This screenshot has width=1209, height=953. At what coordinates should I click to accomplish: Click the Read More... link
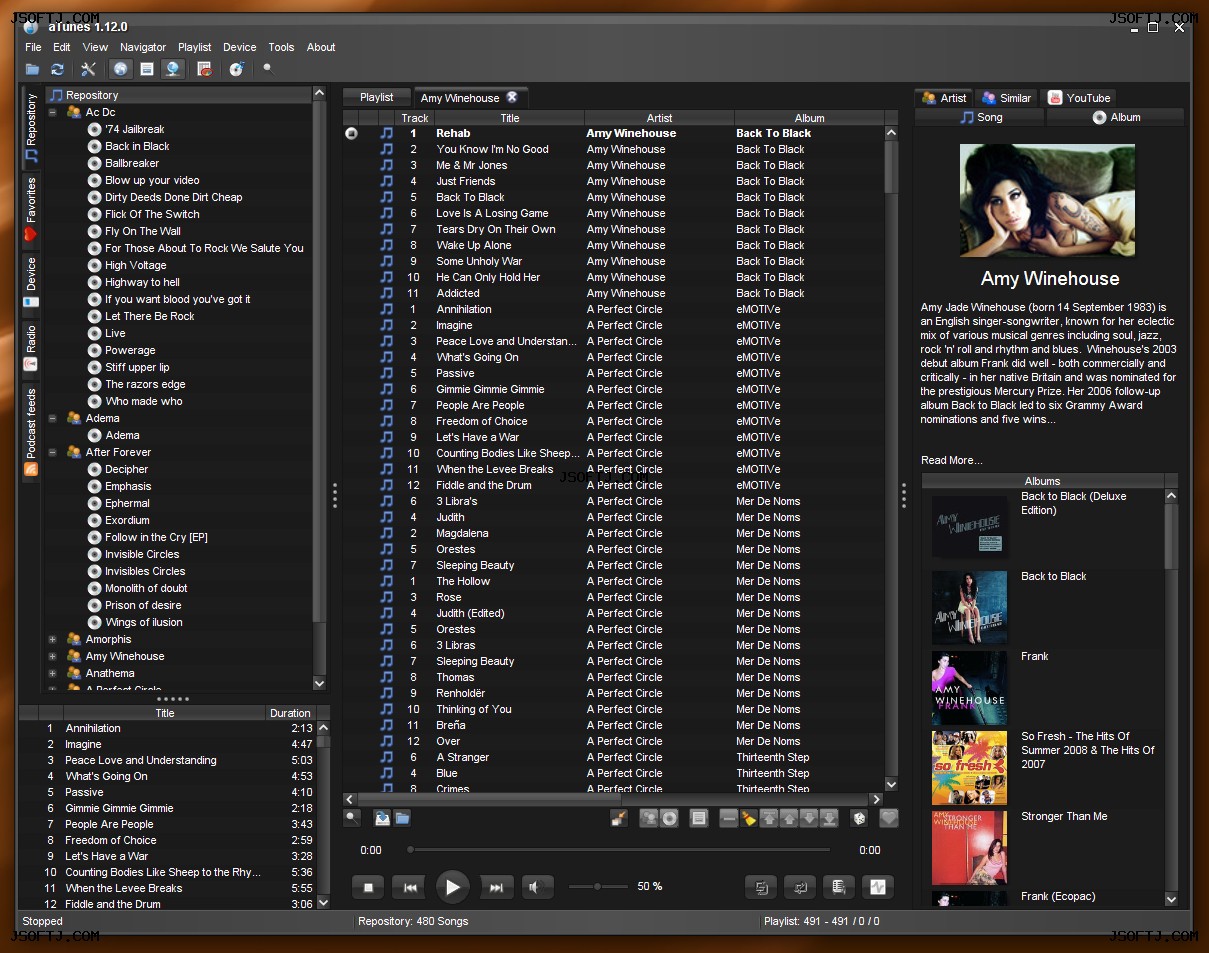pos(951,460)
